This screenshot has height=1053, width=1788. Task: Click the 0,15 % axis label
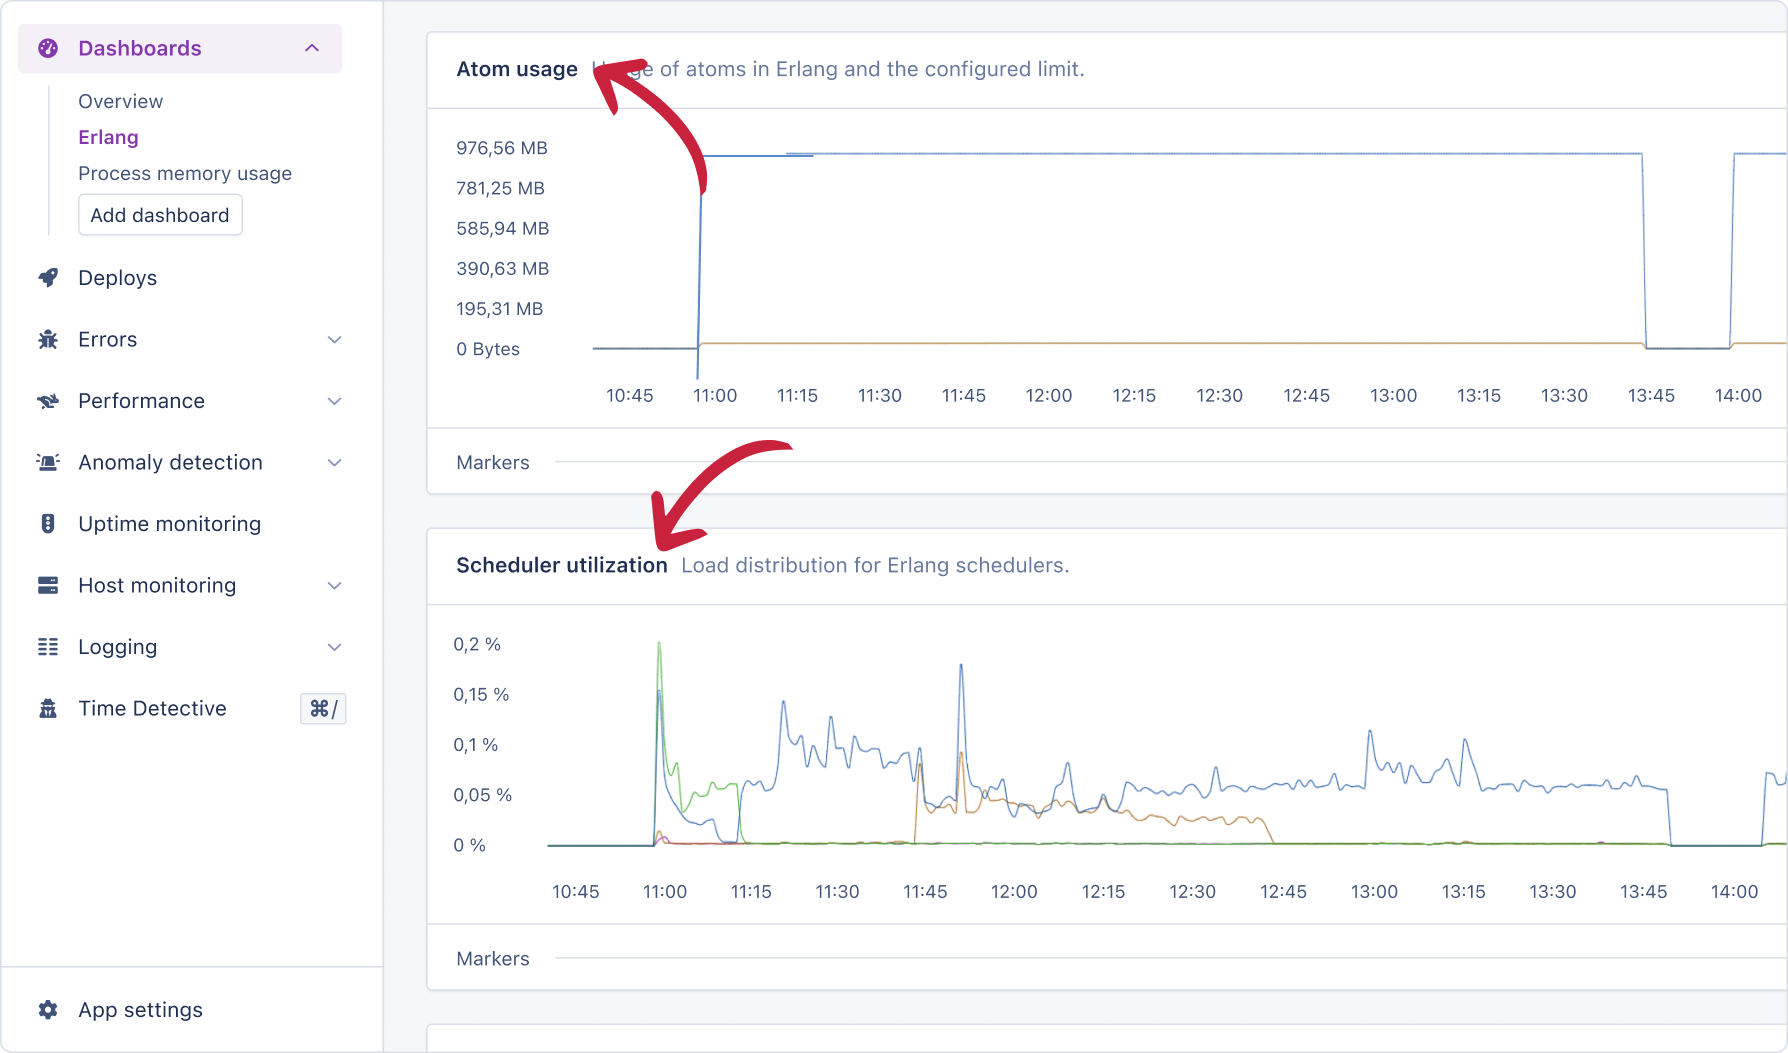481,695
